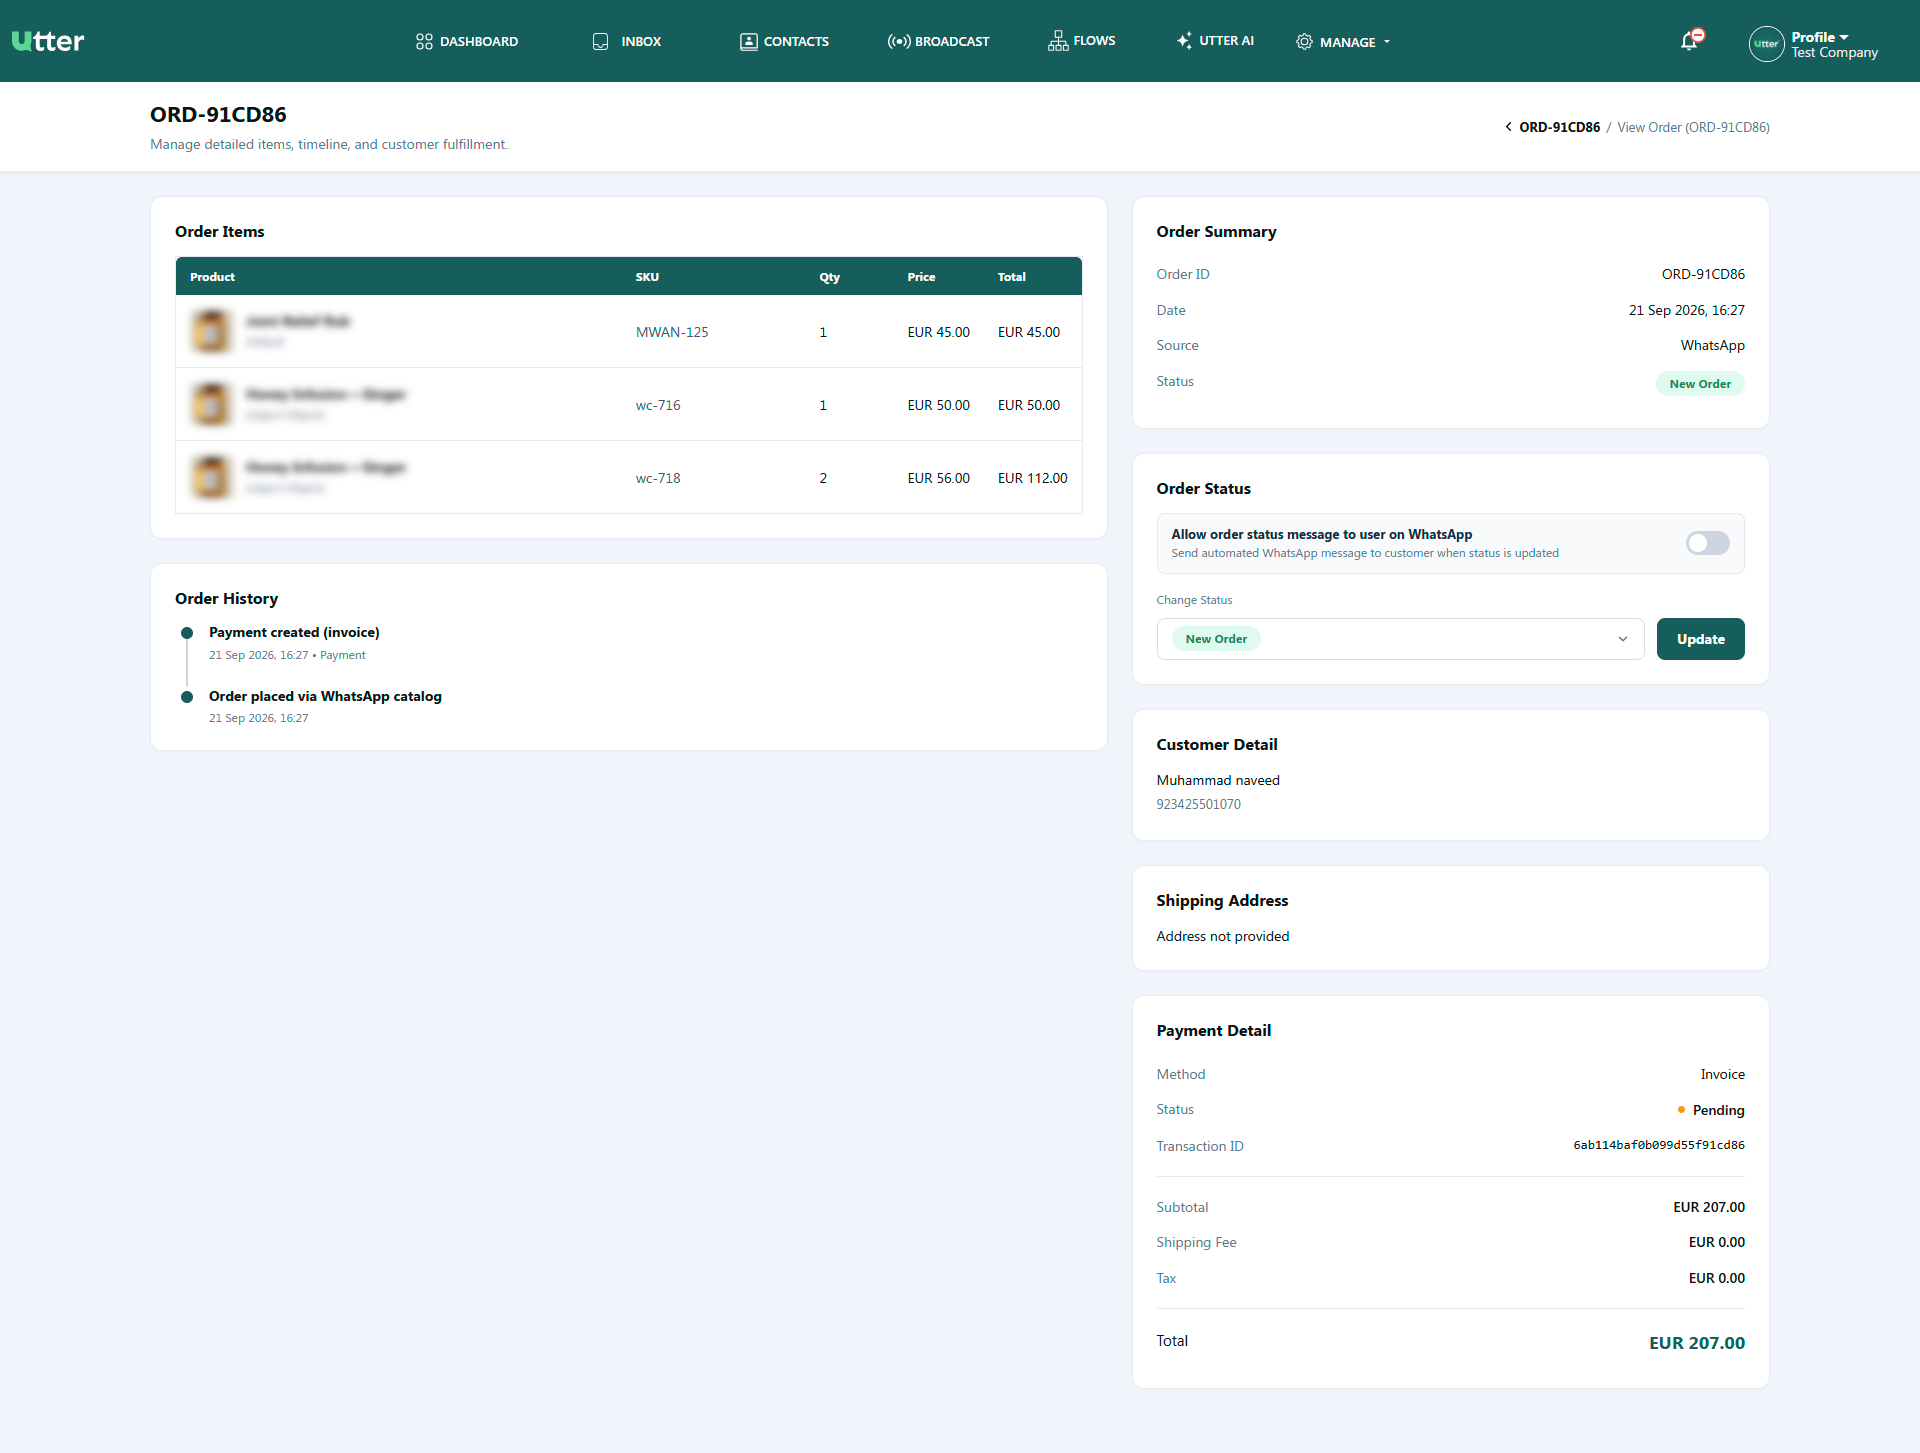Screen dimensions: 1920x1453
Task: Click customer phone number 923425501070
Action: tap(1198, 804)
